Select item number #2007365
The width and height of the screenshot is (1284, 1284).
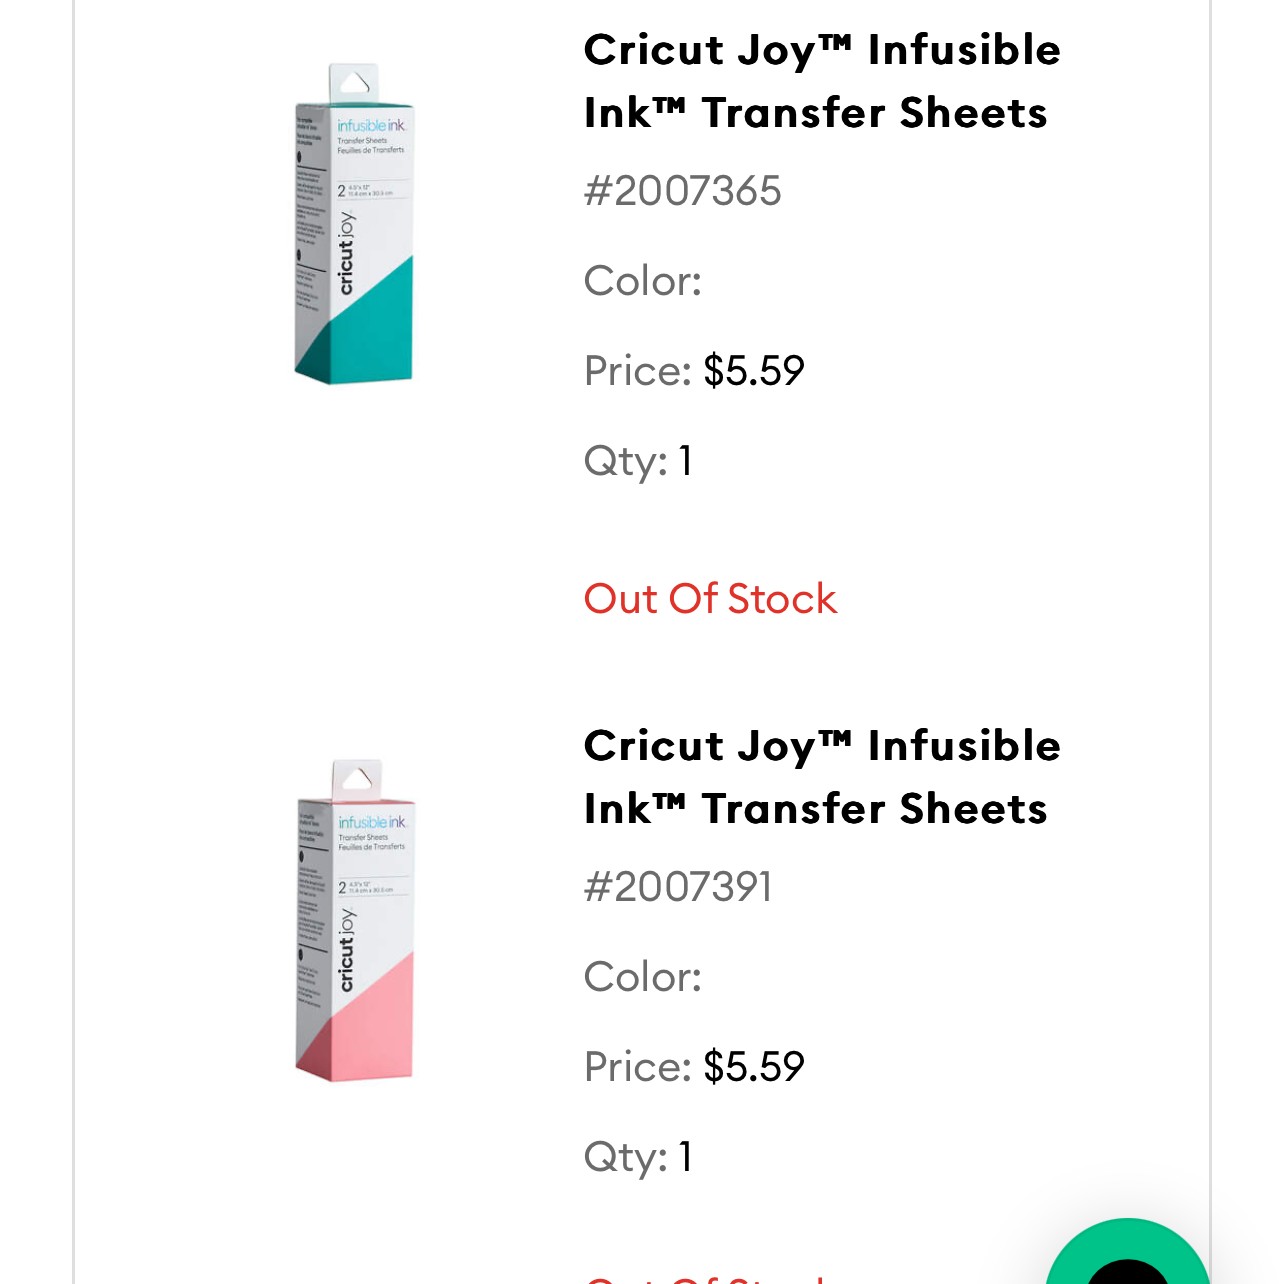pos(682,190)
